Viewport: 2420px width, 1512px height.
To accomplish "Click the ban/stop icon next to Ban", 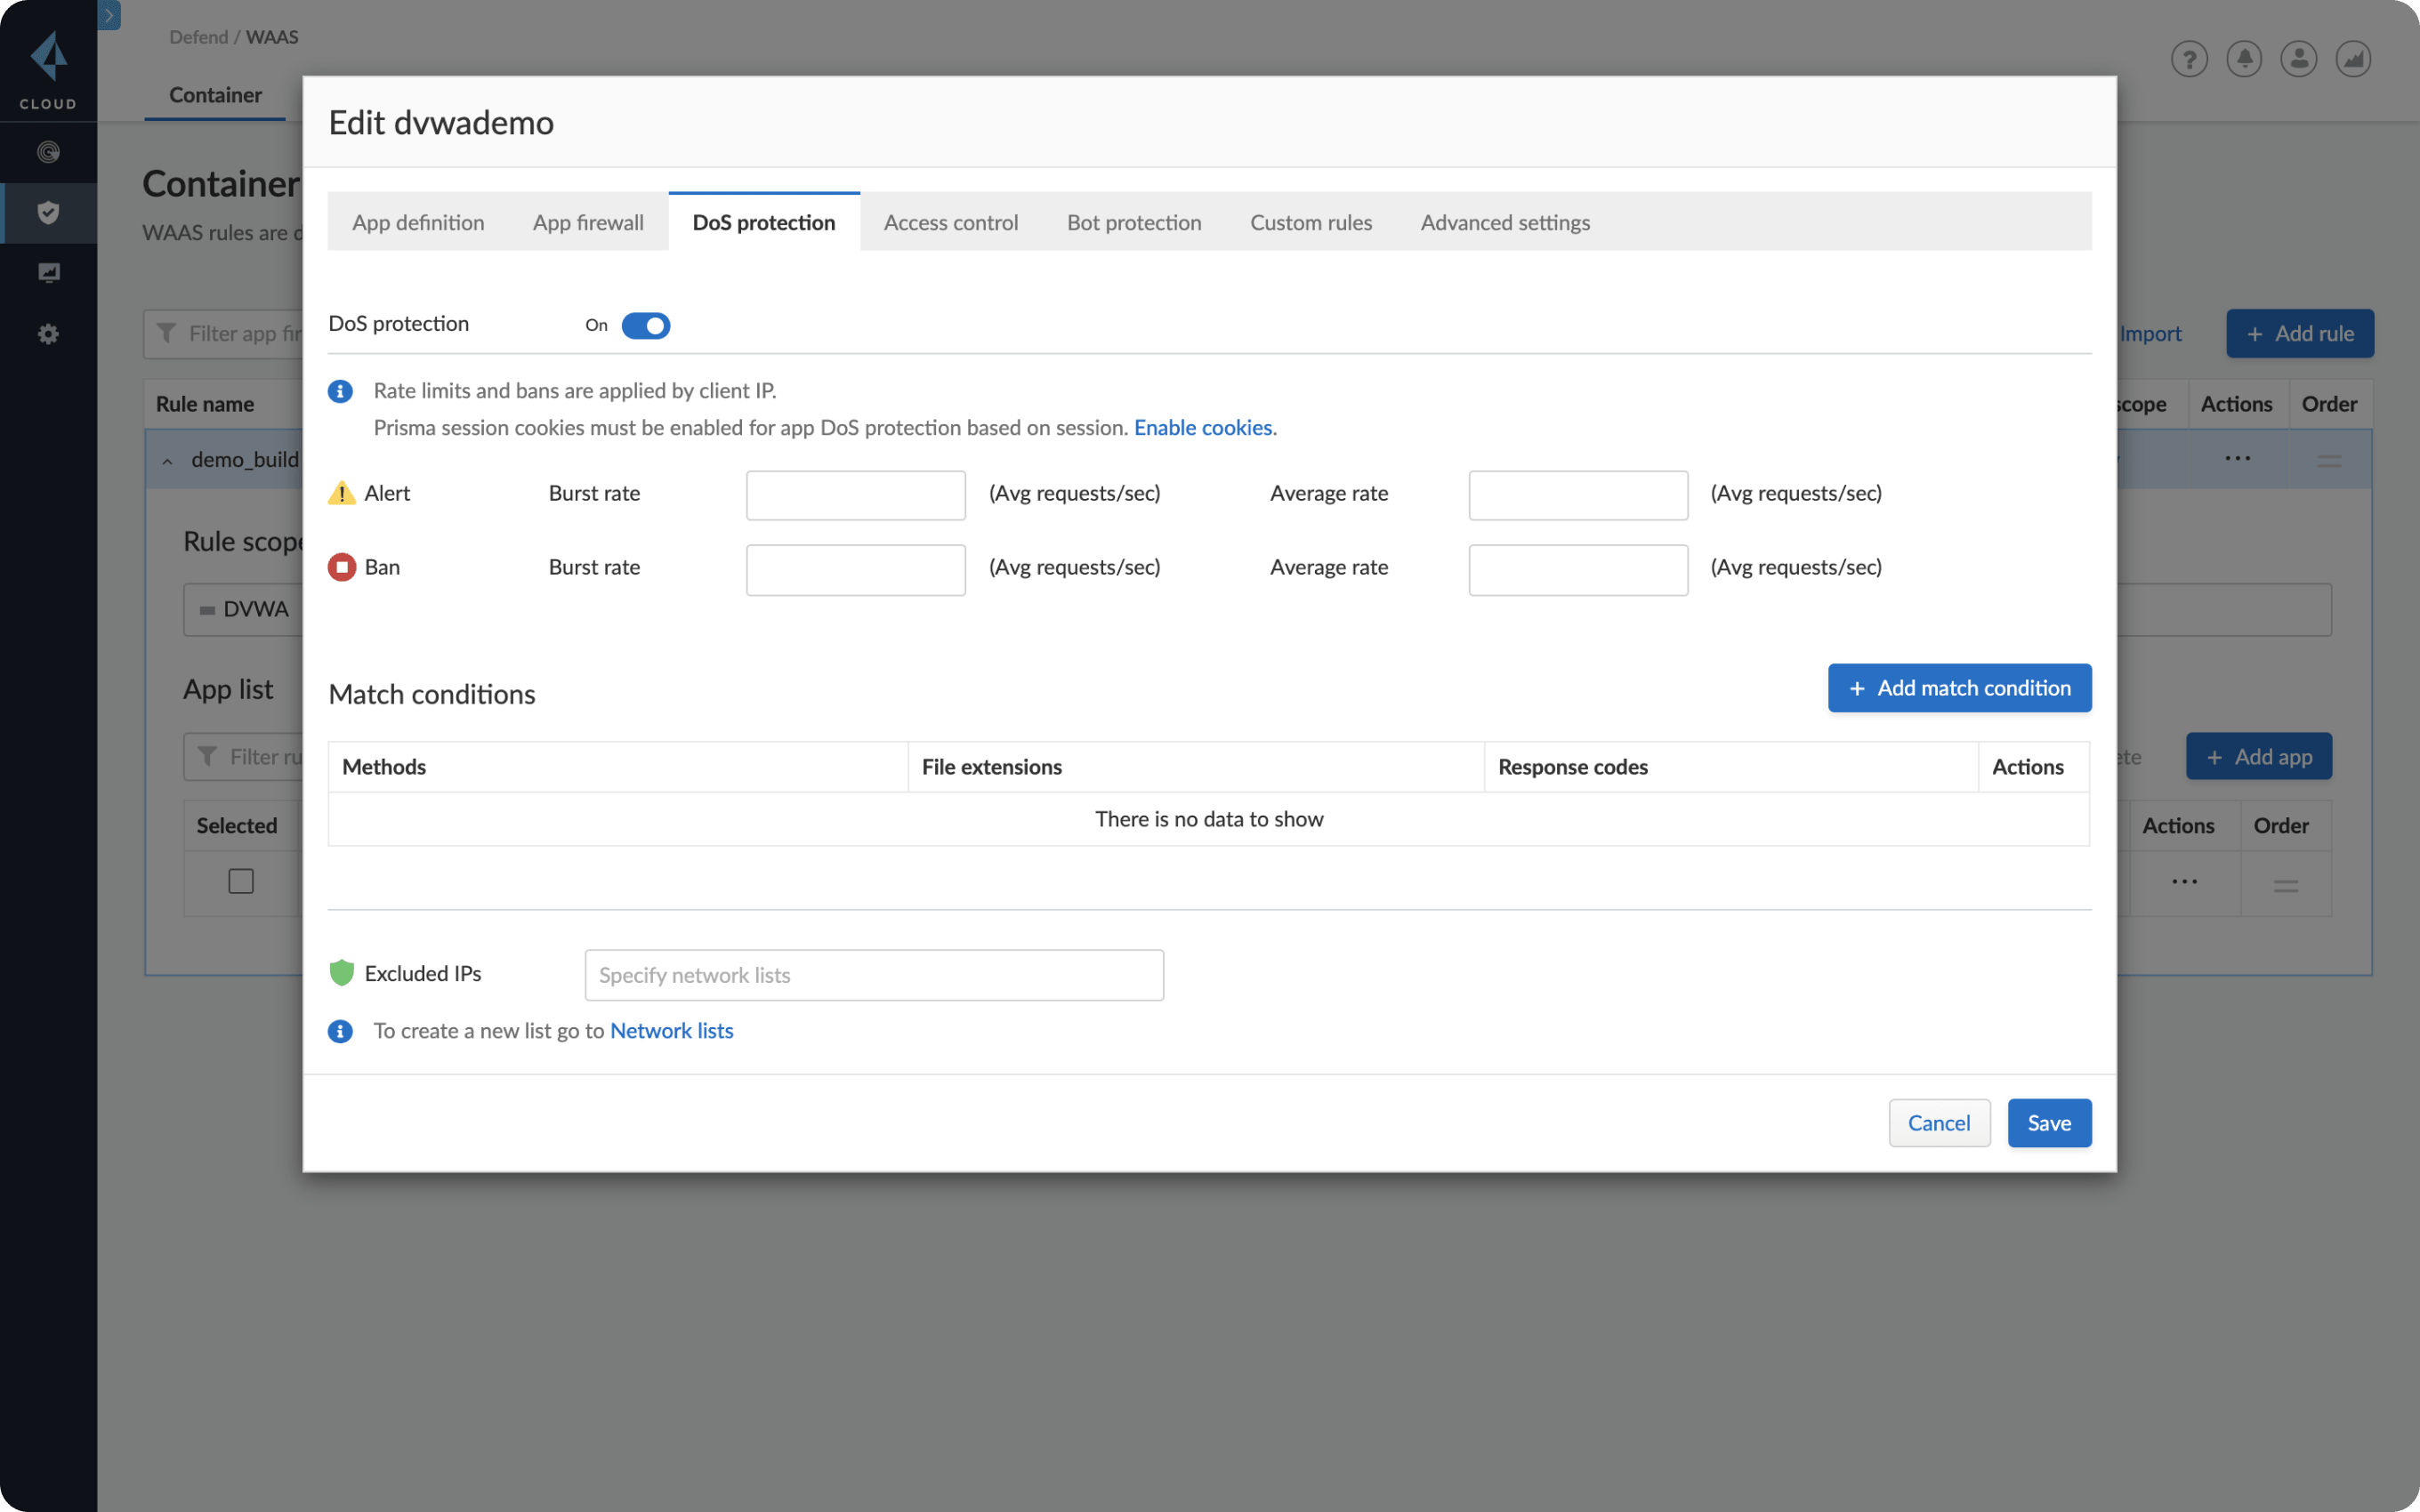I will (343, 565).
